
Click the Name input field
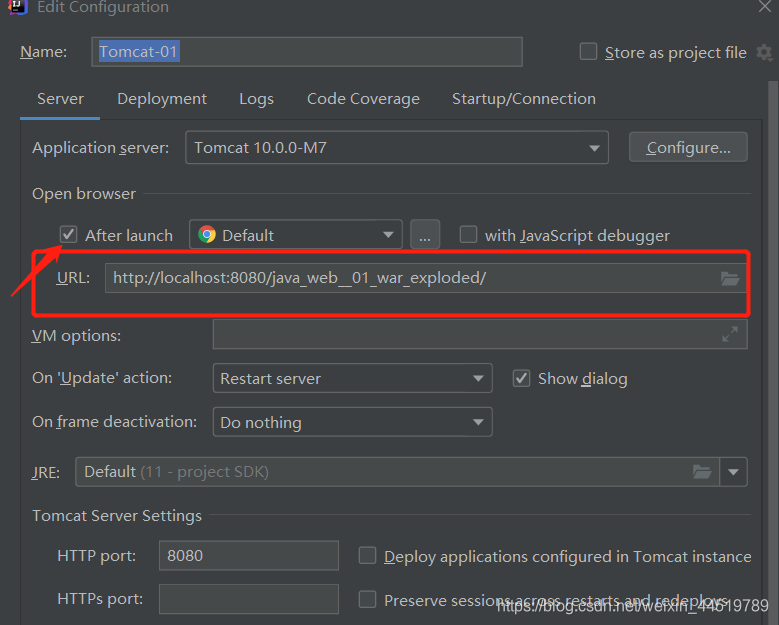pyautogui.click(x=307, y=52)
